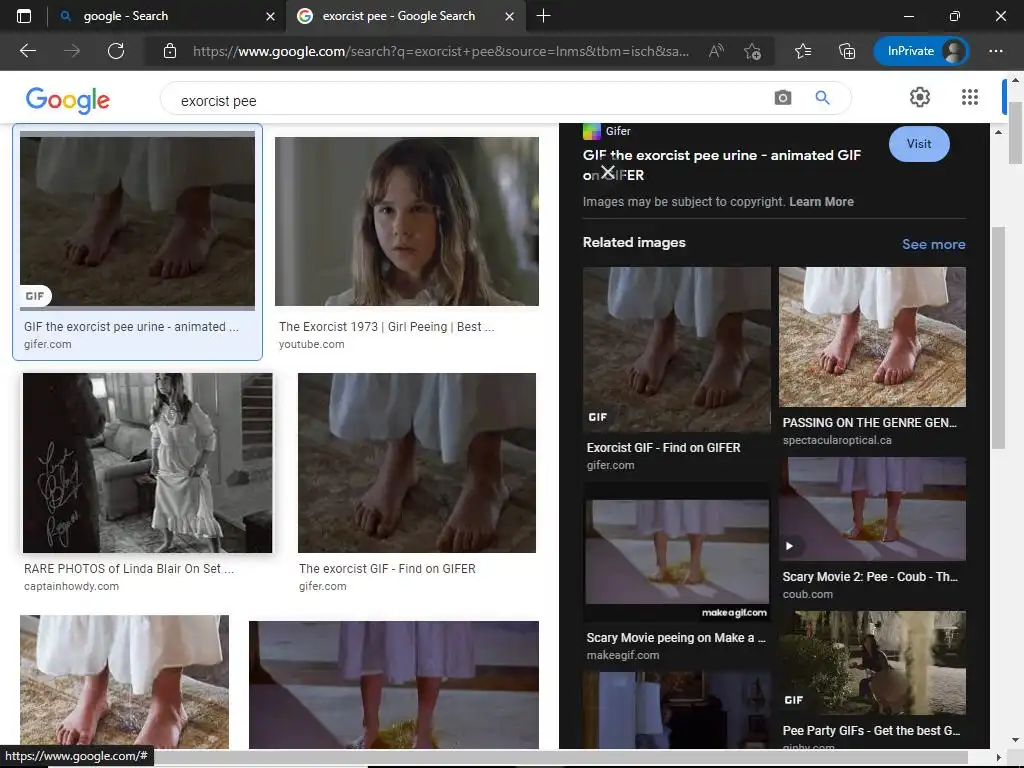
Task: Click the Google logo
Action: (68, 100)
